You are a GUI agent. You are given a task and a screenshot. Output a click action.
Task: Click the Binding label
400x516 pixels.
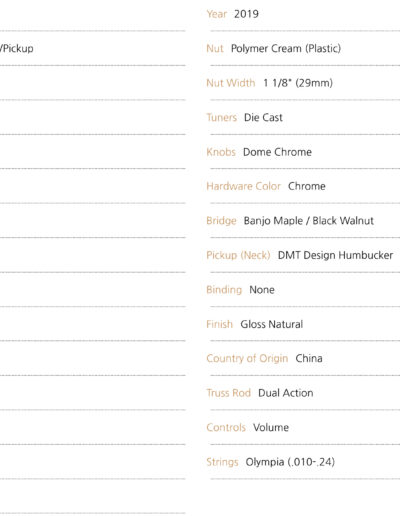pos(224,290)
